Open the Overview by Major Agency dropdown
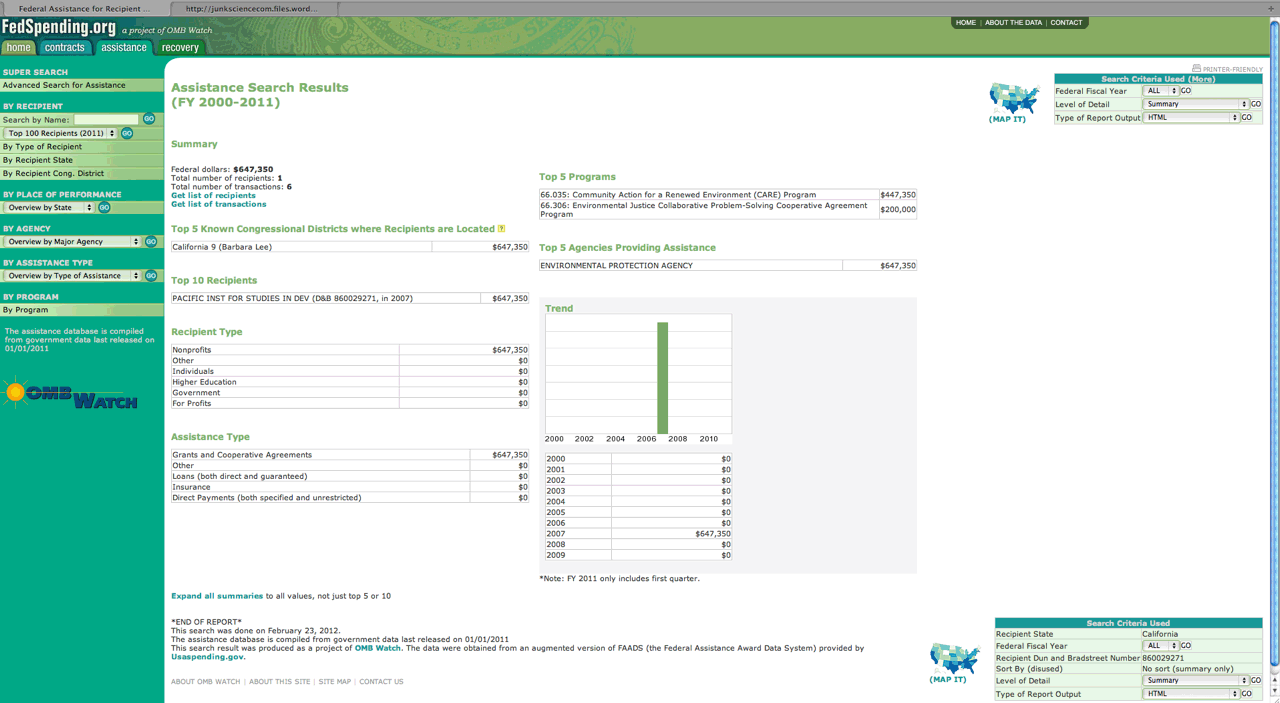 point(72,242)
